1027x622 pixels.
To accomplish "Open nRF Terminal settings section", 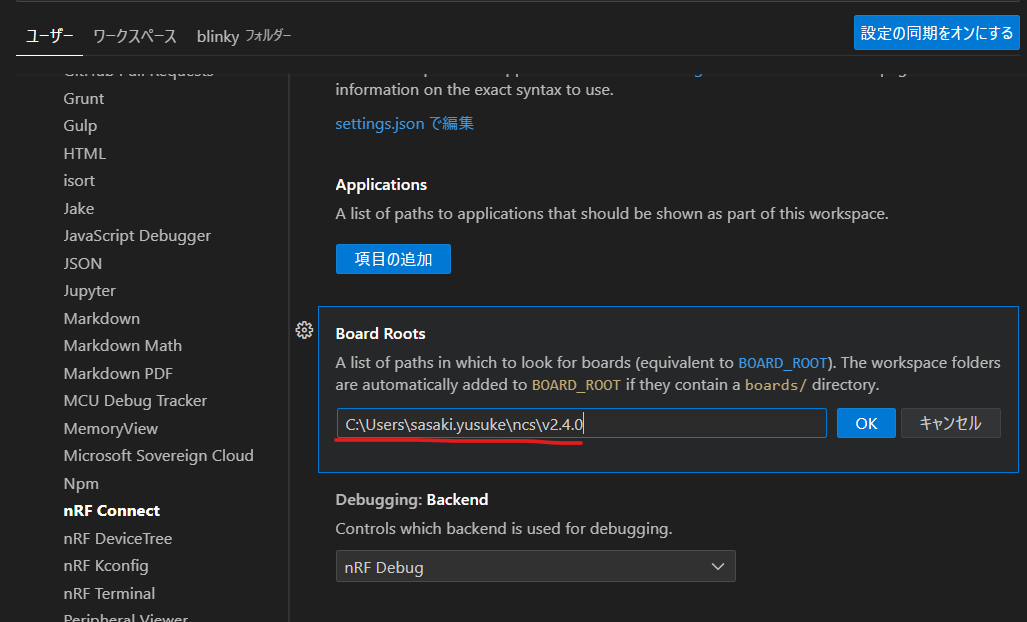I will coord(109,593).
